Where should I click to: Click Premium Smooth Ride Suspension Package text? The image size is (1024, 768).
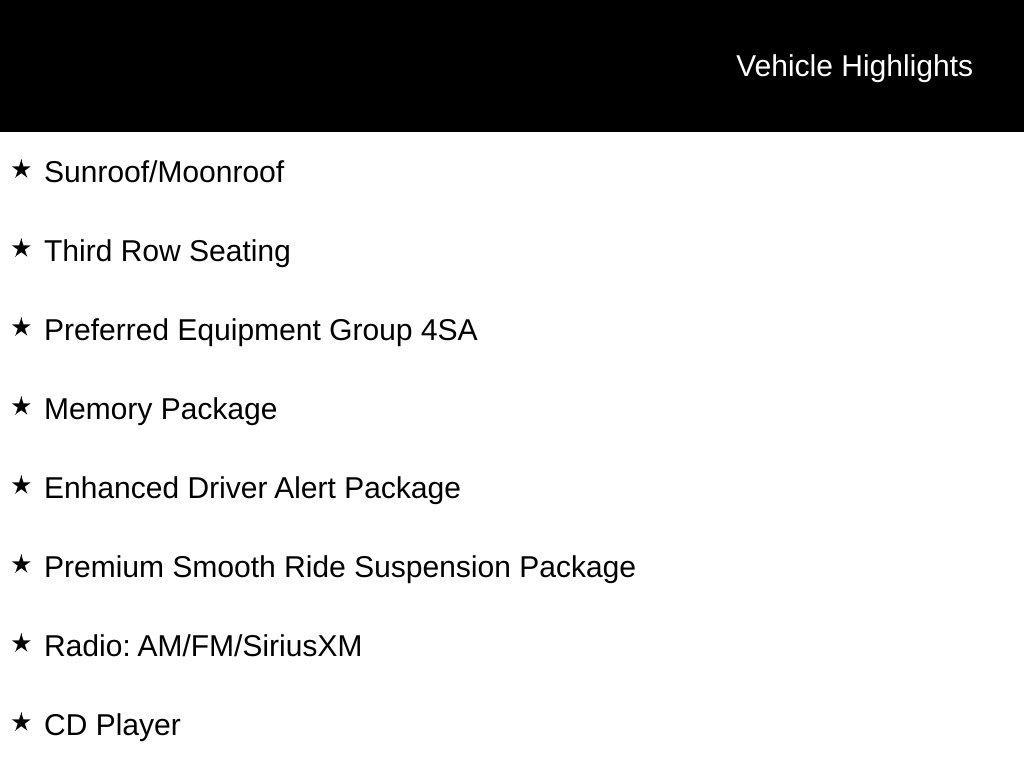(x=340, y=568)
